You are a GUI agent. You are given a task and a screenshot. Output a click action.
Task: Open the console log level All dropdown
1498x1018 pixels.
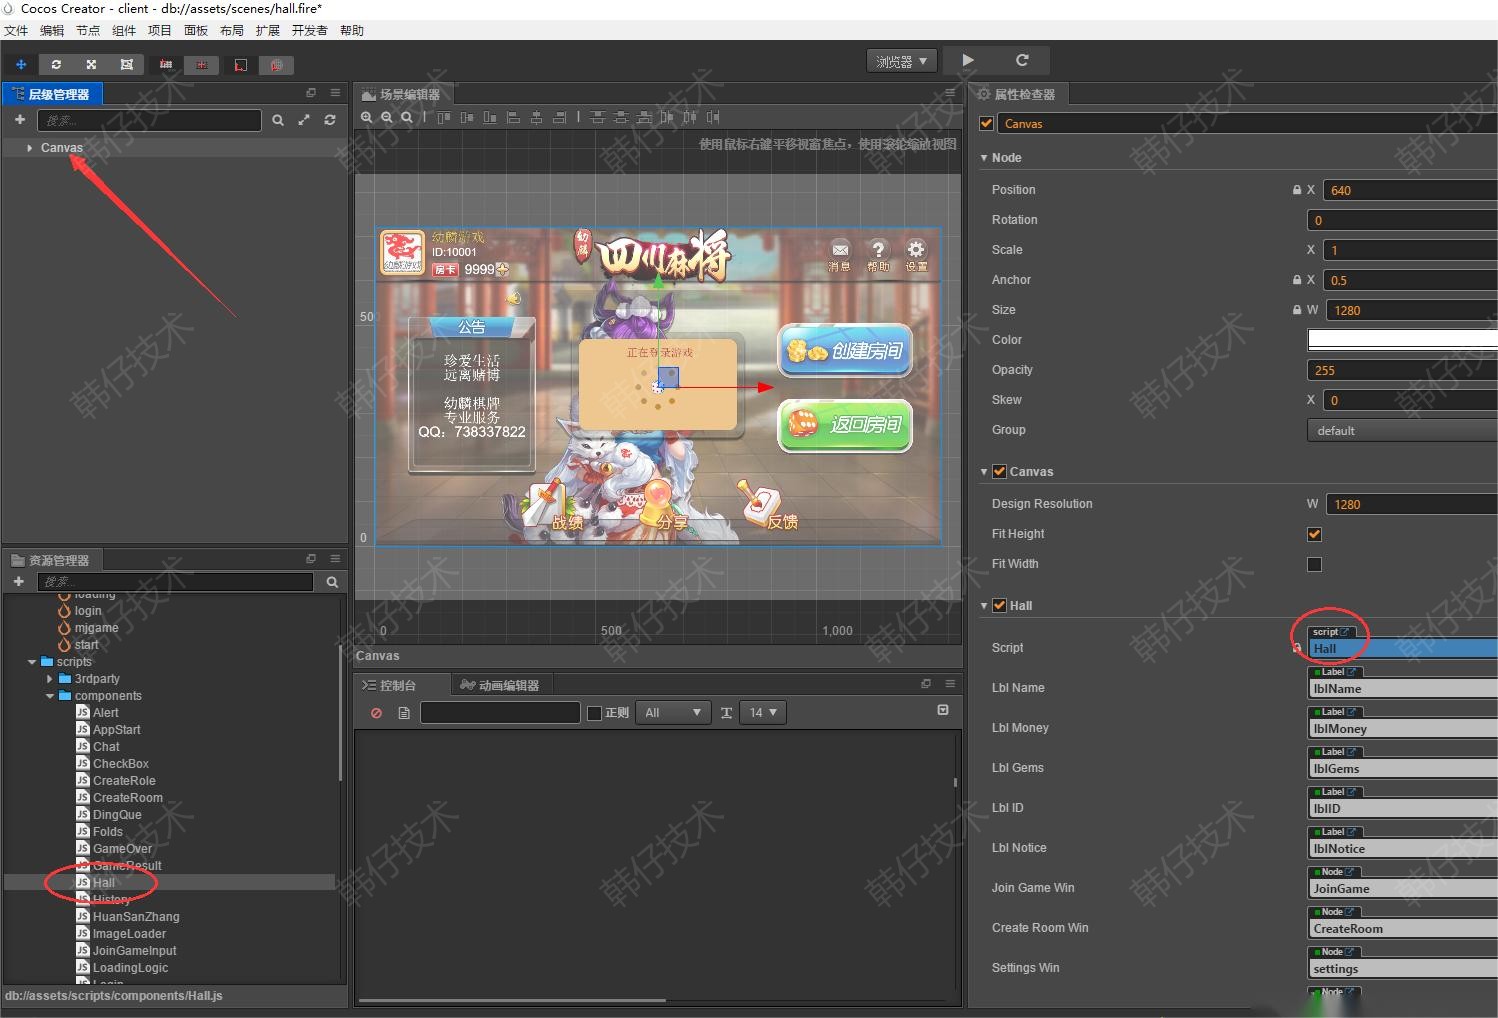674,713
